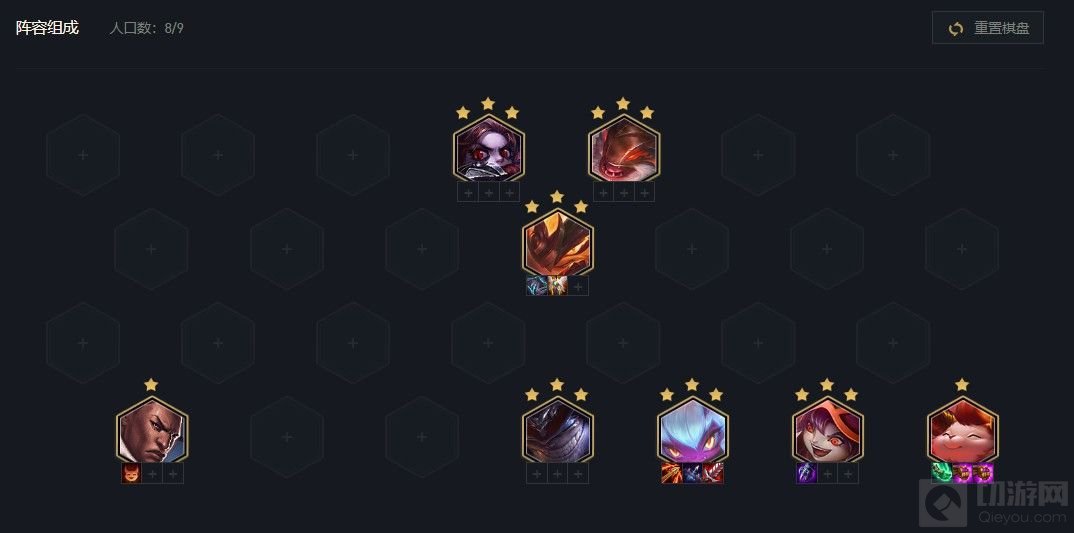Viewport: 1074px width, 533px height.
Task: Add an item to Lulu's second item slot
Action: (x=827, y=473)
